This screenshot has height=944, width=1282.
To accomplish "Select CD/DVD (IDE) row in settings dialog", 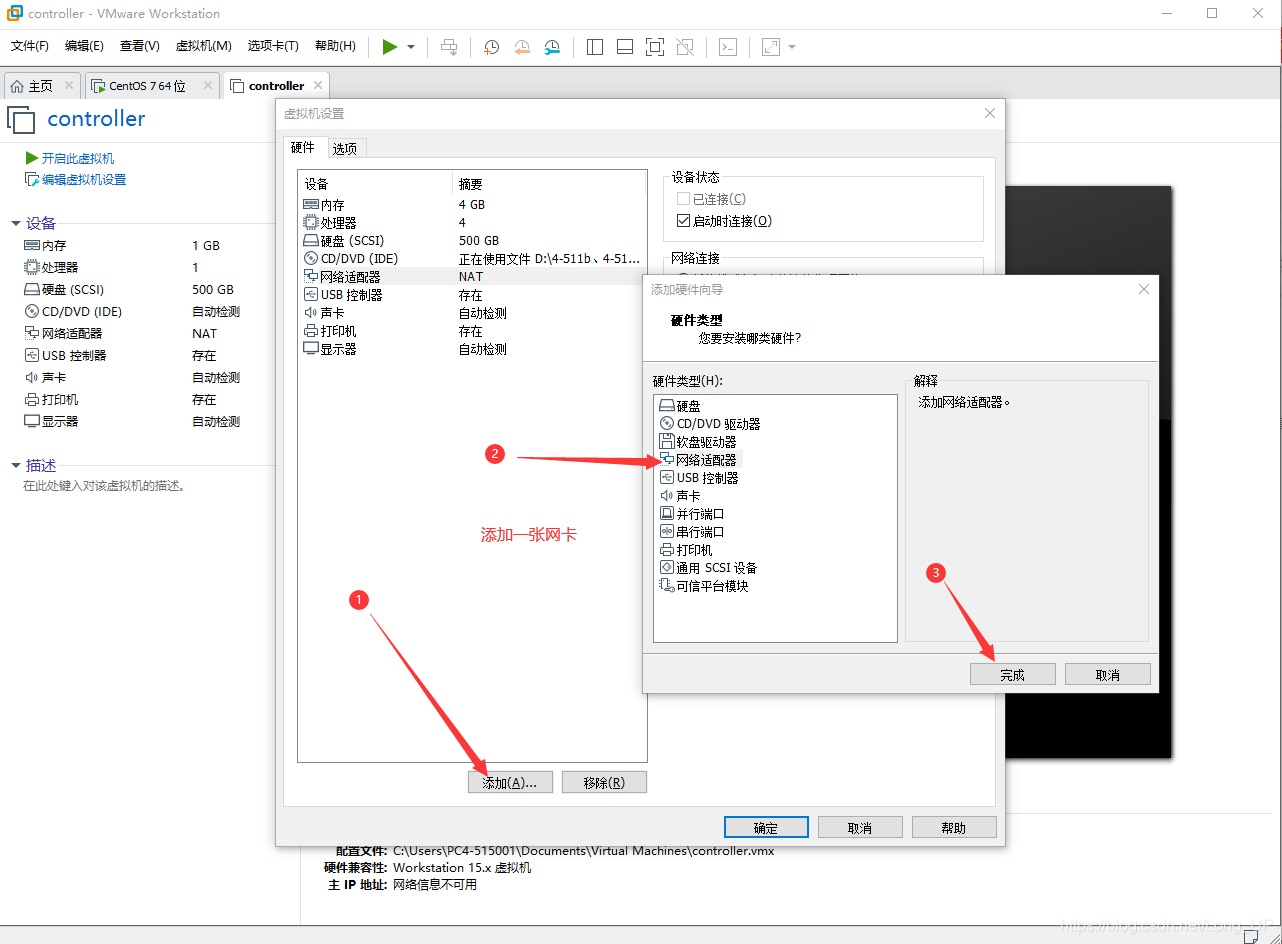I will [x=472, y=258].
